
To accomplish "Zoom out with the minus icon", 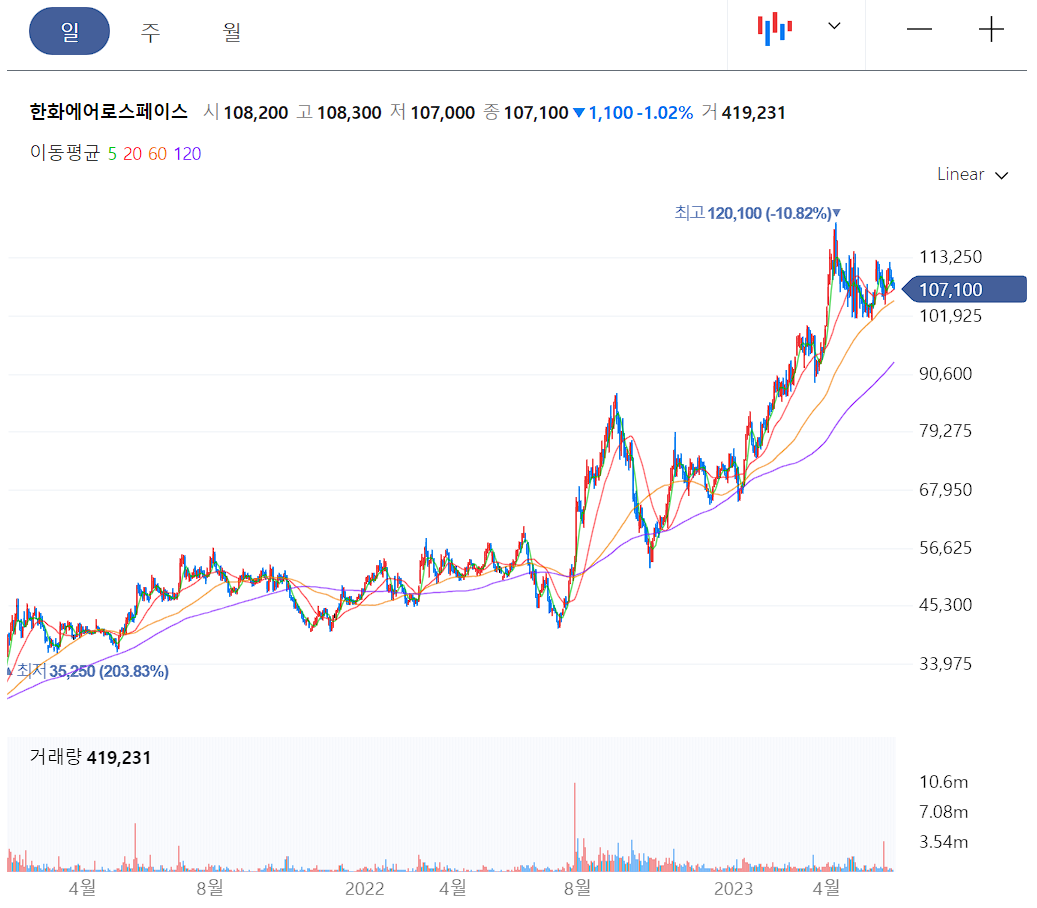I will pos(919,30).
